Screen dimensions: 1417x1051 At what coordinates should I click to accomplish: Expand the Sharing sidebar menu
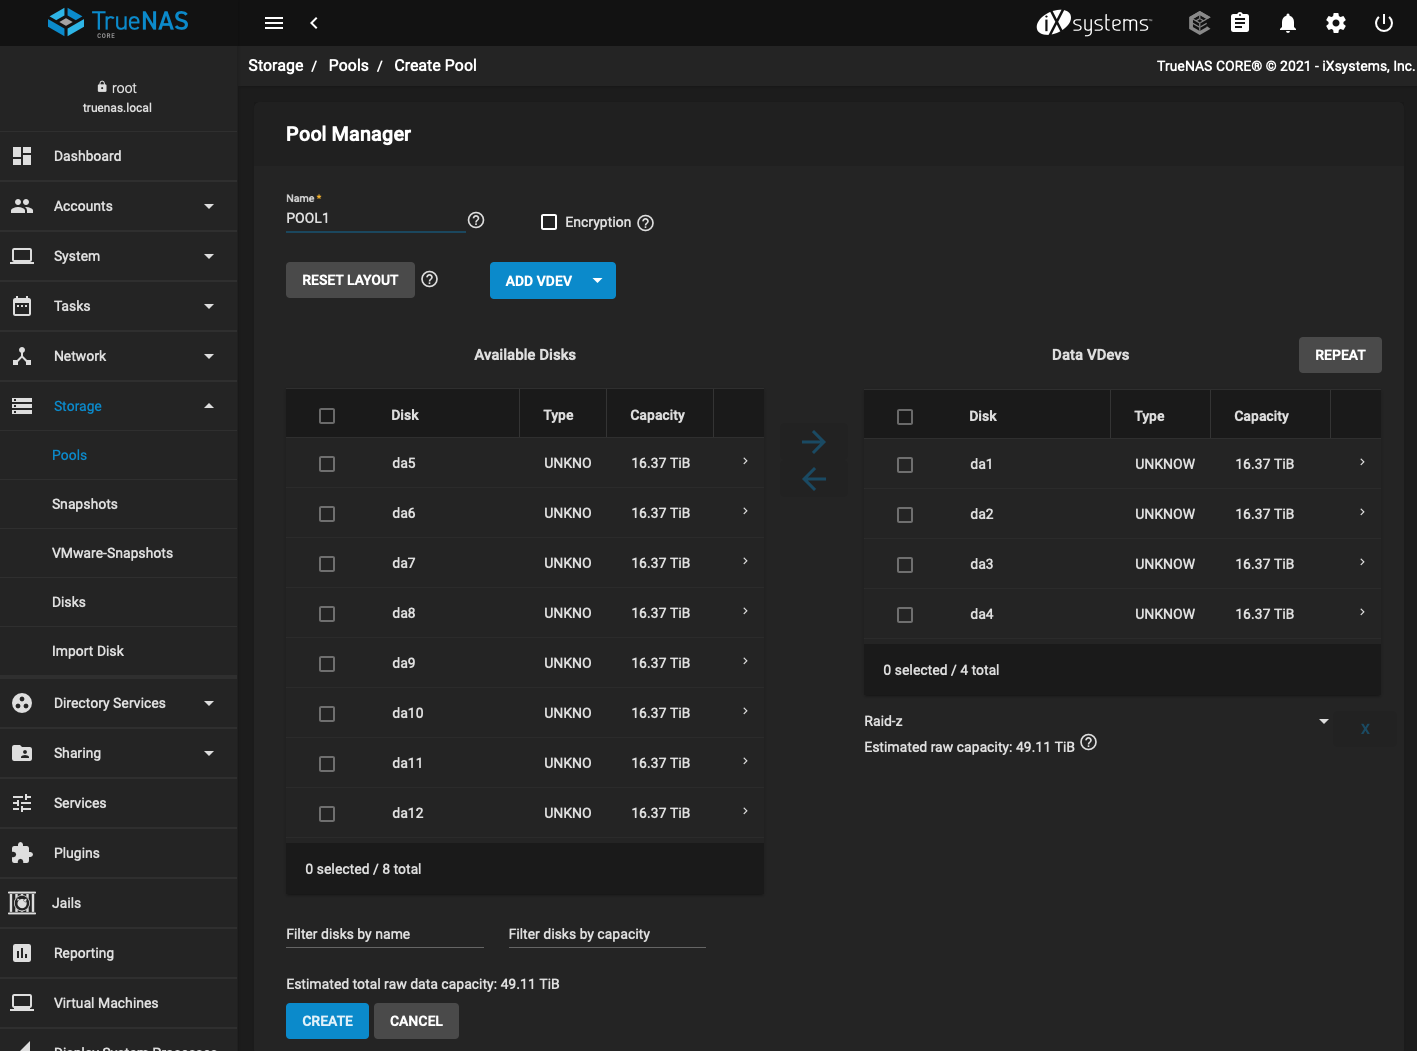pyautogui.click(x=118, y=753)
